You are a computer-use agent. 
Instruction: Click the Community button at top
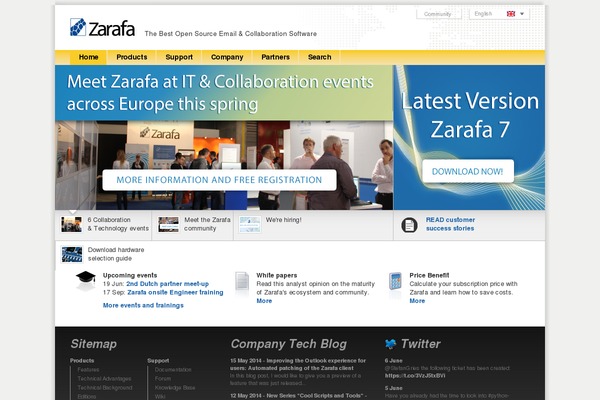pyautogui.click(x=439, y=14)
